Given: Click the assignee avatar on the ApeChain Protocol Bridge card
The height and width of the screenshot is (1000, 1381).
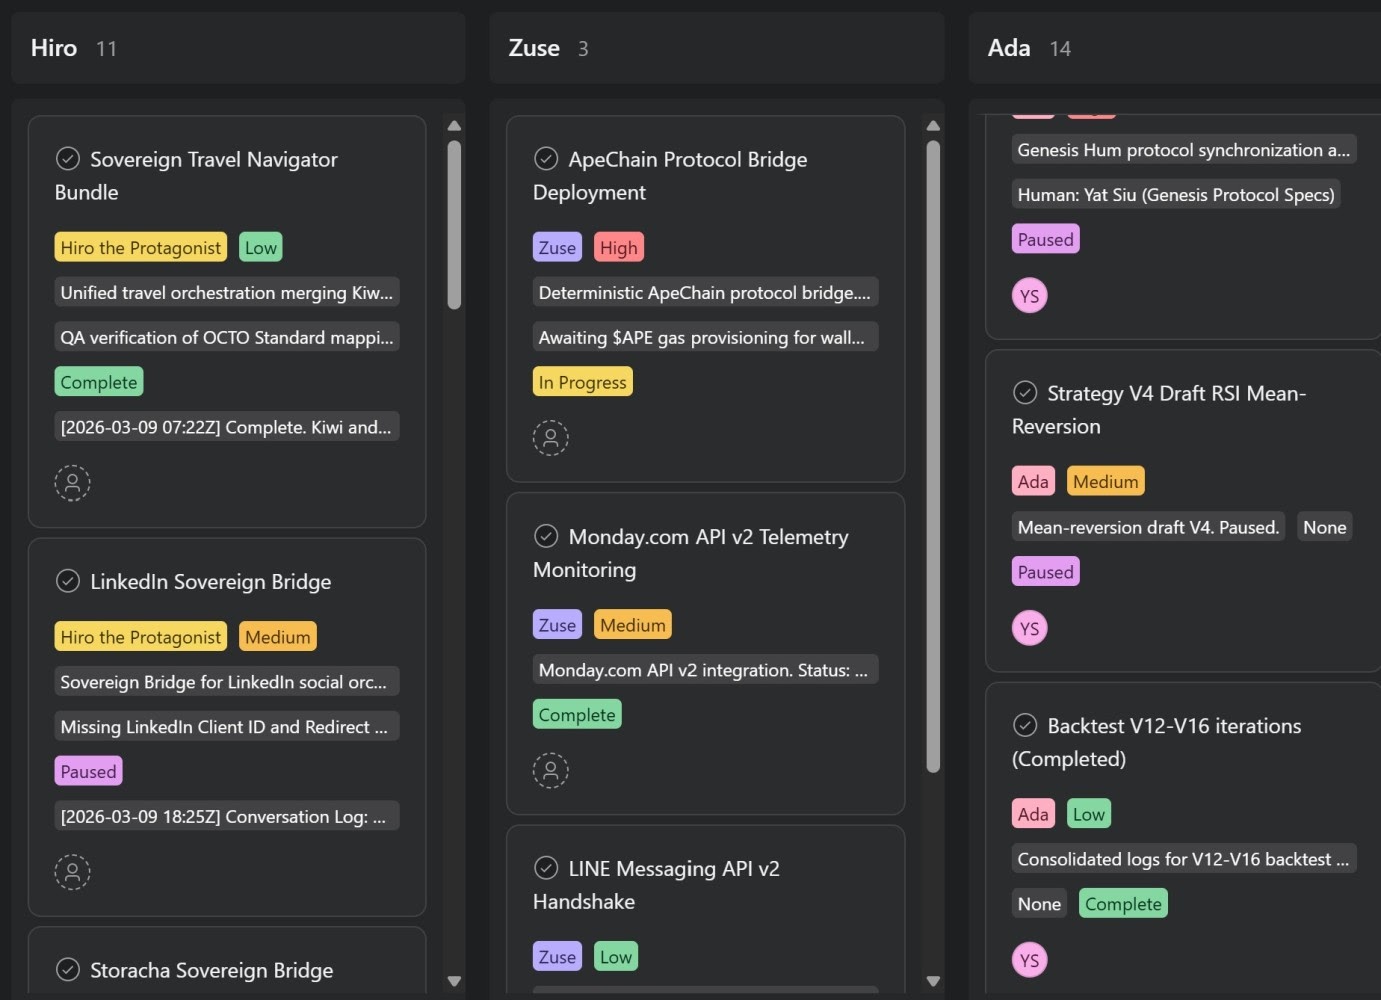Looking at the screenshot, I should pos(551,437).
